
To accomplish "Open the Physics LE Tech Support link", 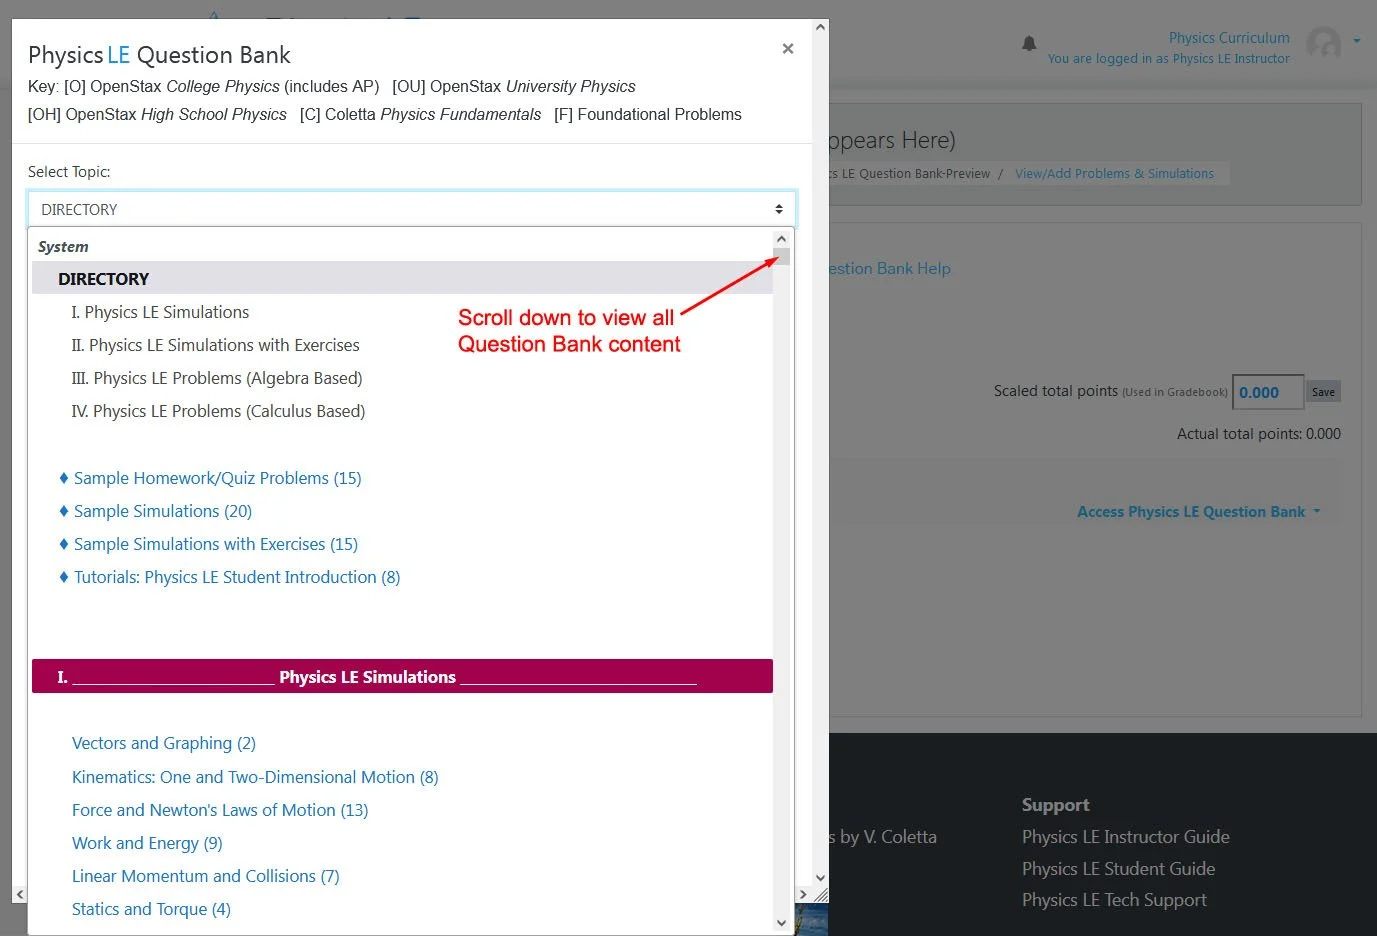I will 1113,899.
